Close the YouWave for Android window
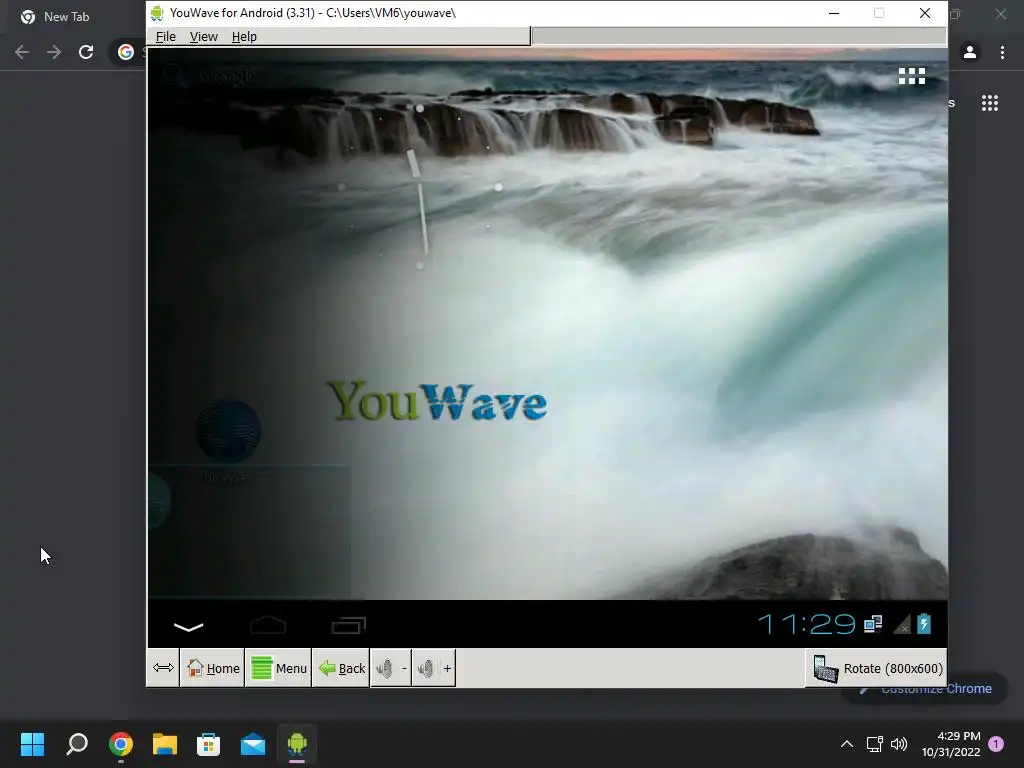This screenshot has height=768, width=1024. [x=925, y=13]
